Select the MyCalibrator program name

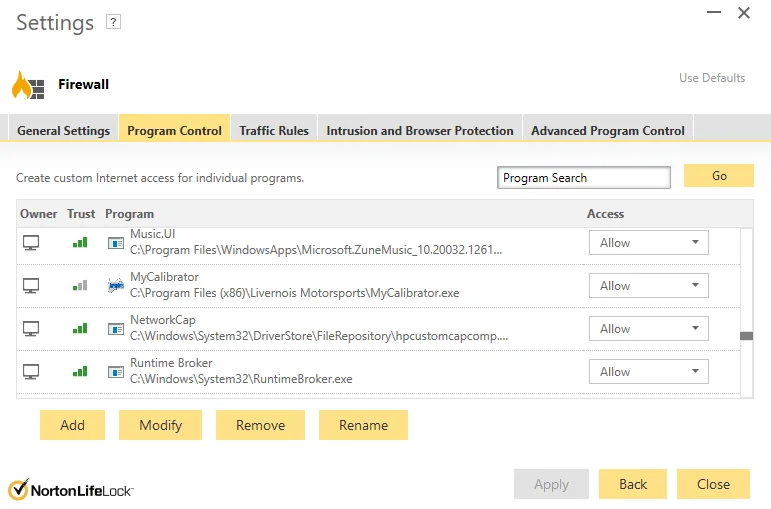164,277
